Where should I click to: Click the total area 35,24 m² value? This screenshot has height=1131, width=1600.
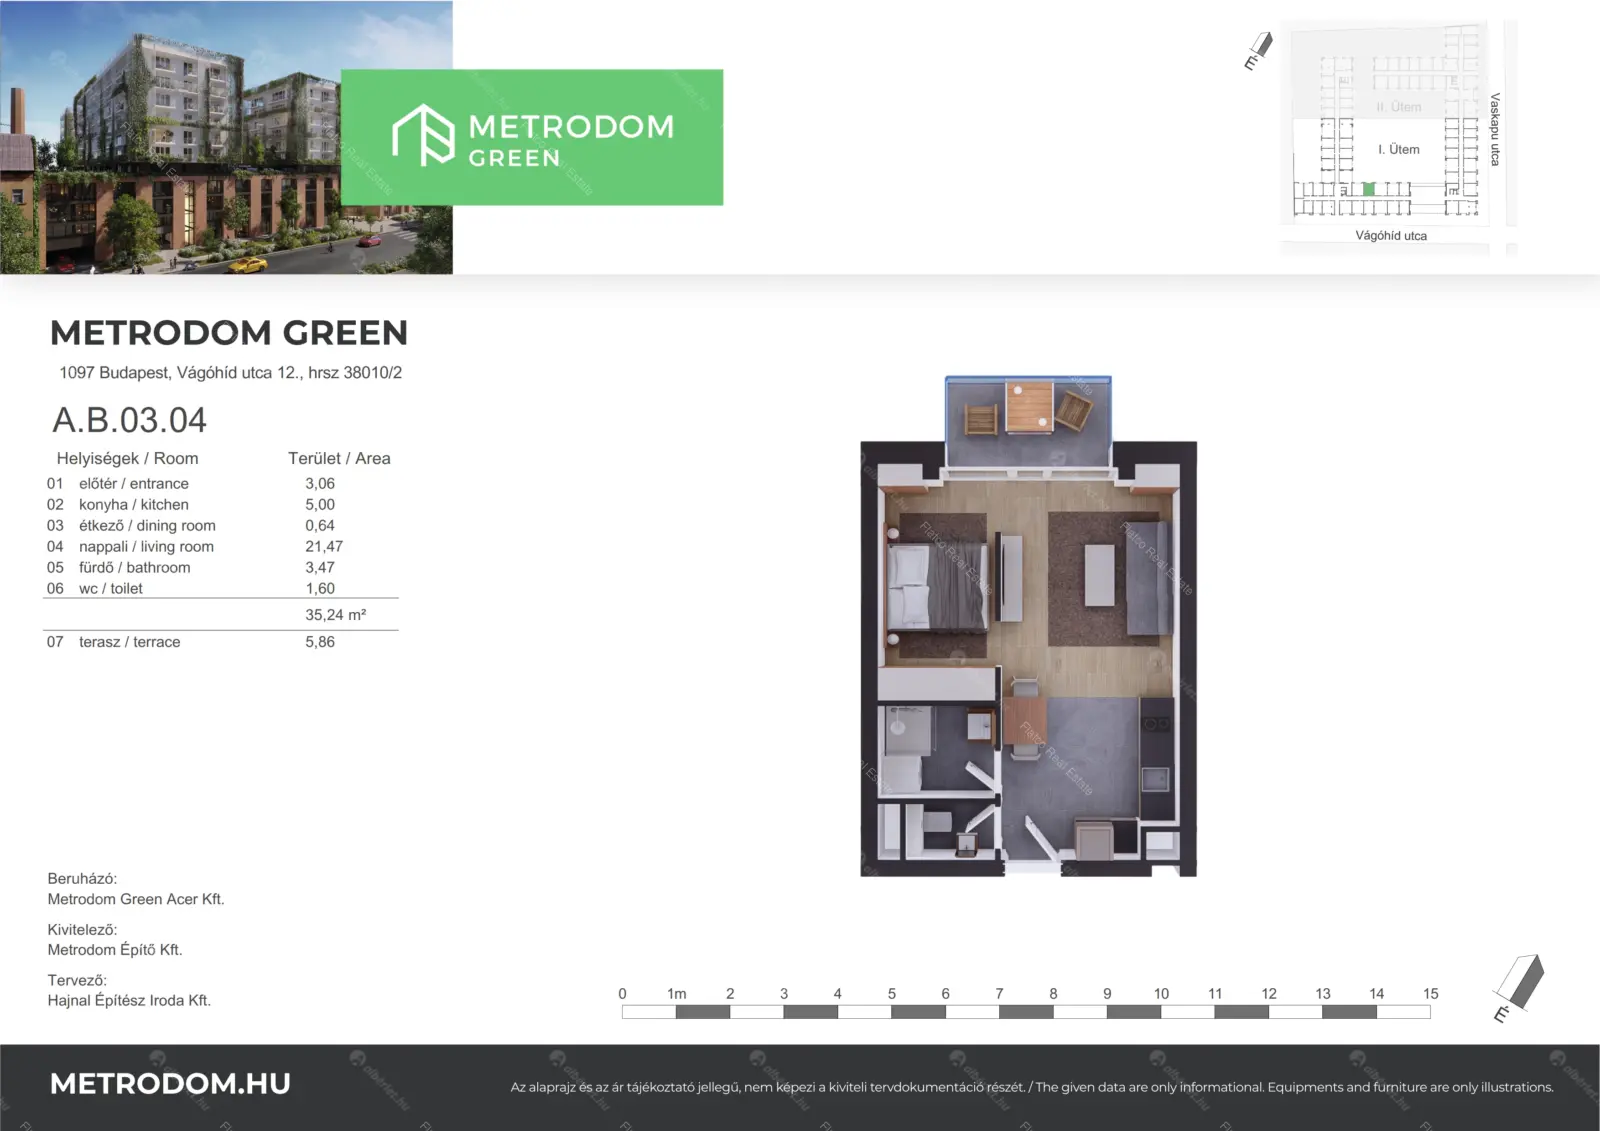[x=336, y=615]
